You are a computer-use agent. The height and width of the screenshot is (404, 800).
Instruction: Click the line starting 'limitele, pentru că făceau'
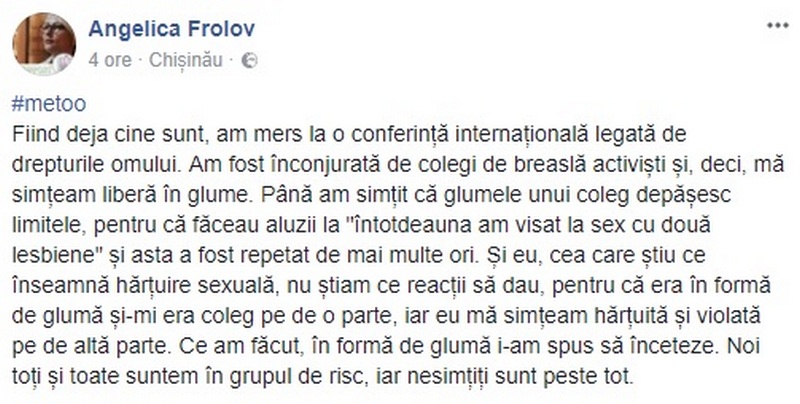click(x=361, y=225)
